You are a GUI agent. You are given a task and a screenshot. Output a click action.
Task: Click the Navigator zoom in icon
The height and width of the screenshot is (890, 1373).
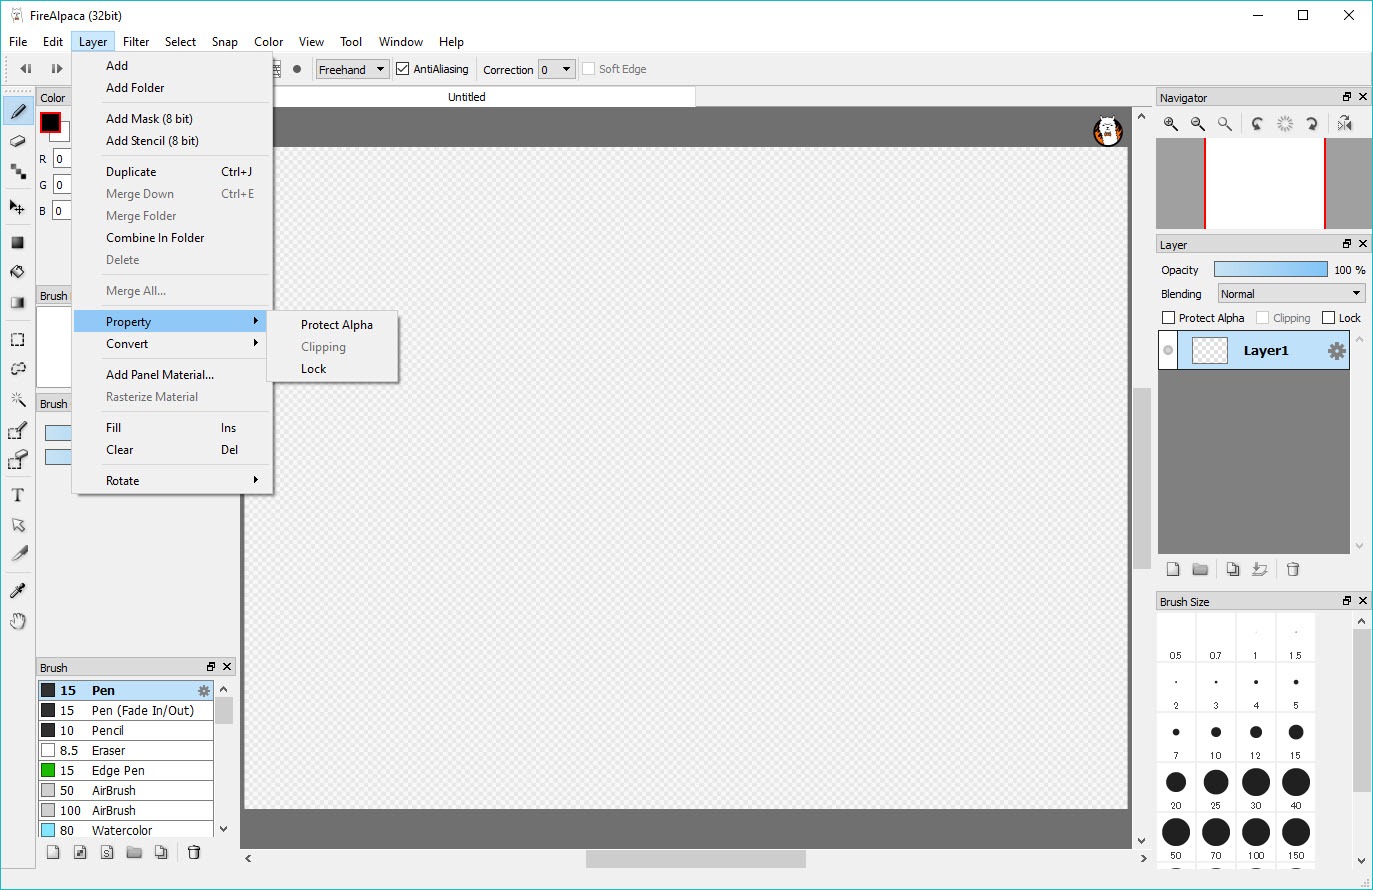click(1170, 123)
